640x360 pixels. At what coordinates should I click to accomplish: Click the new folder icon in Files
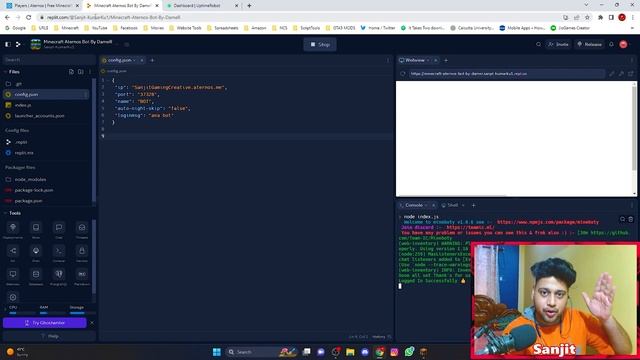81,72
